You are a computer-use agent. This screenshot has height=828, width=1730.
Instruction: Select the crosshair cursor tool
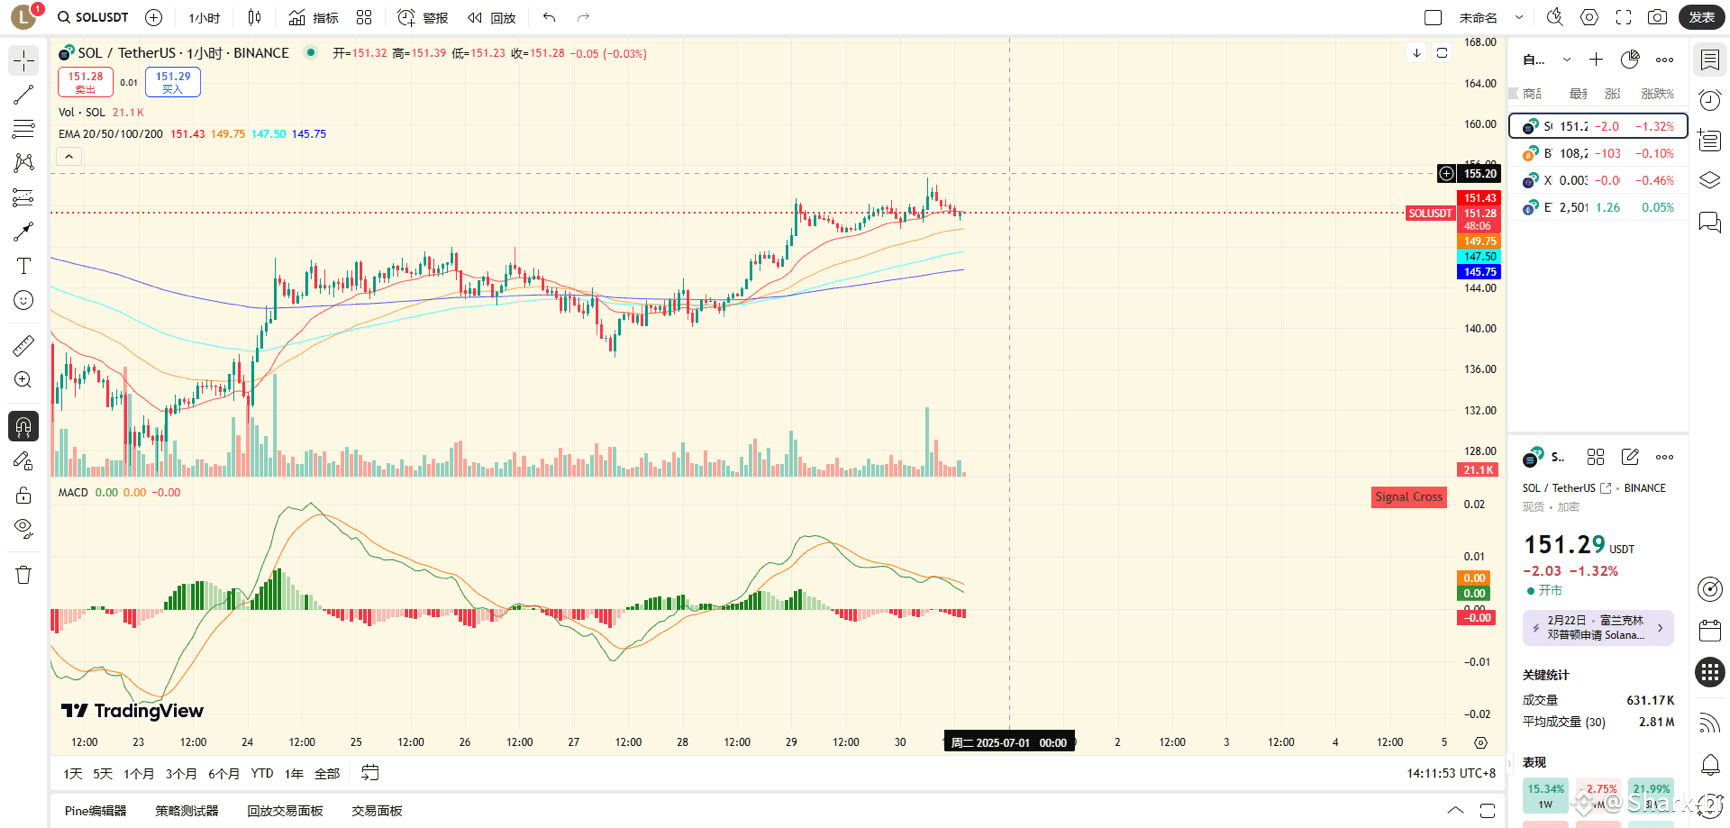click(x=23, y=61)
